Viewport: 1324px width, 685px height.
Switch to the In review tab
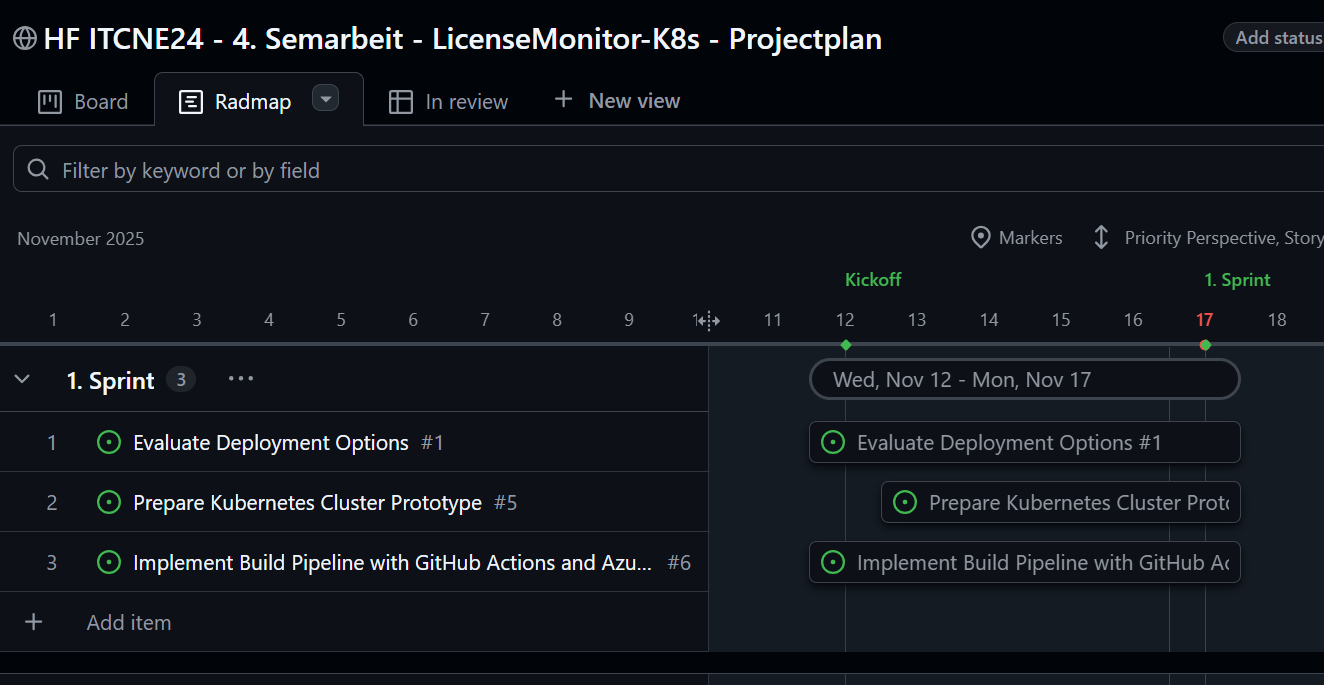[x=466, y=100]
